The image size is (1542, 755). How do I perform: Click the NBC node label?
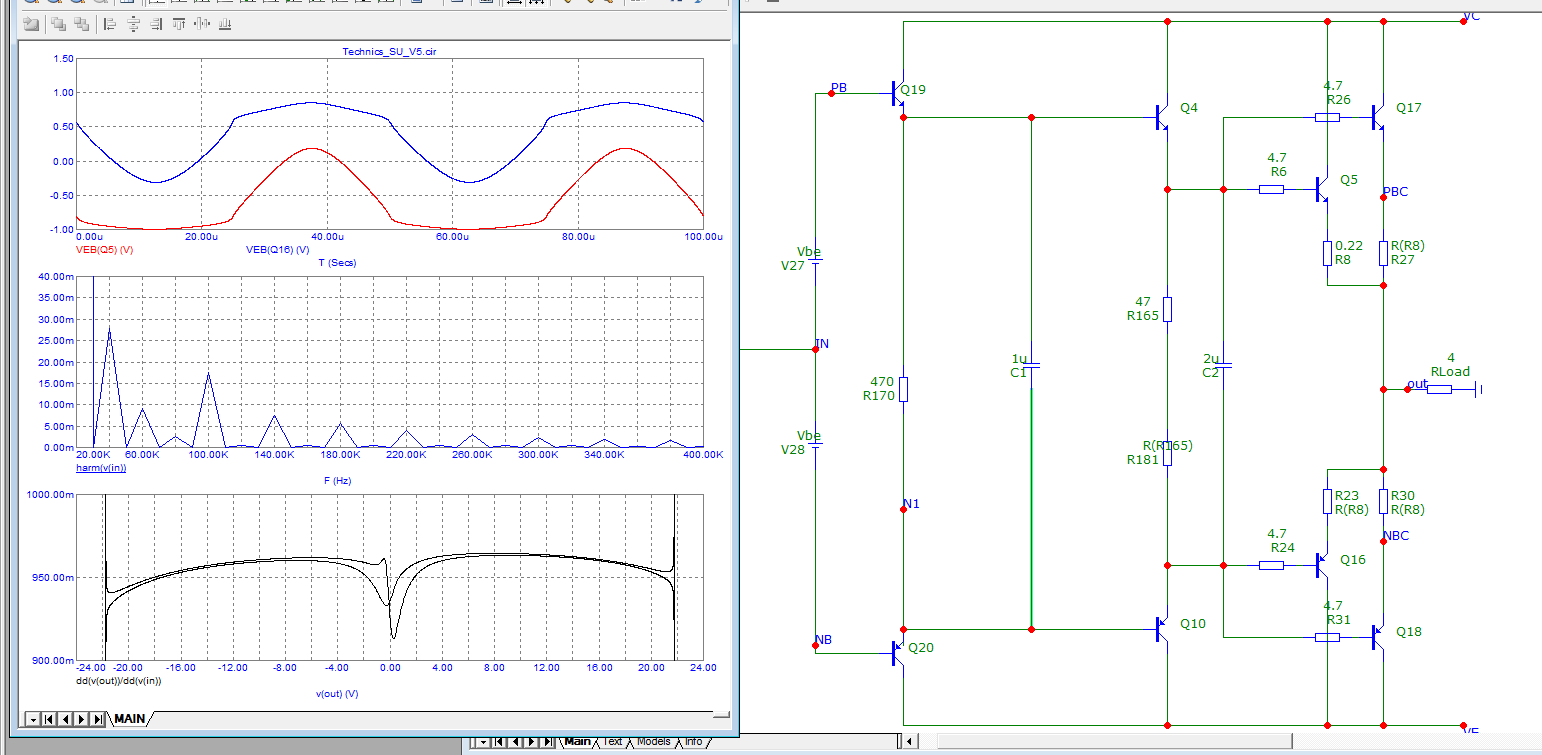(1396, 536)
